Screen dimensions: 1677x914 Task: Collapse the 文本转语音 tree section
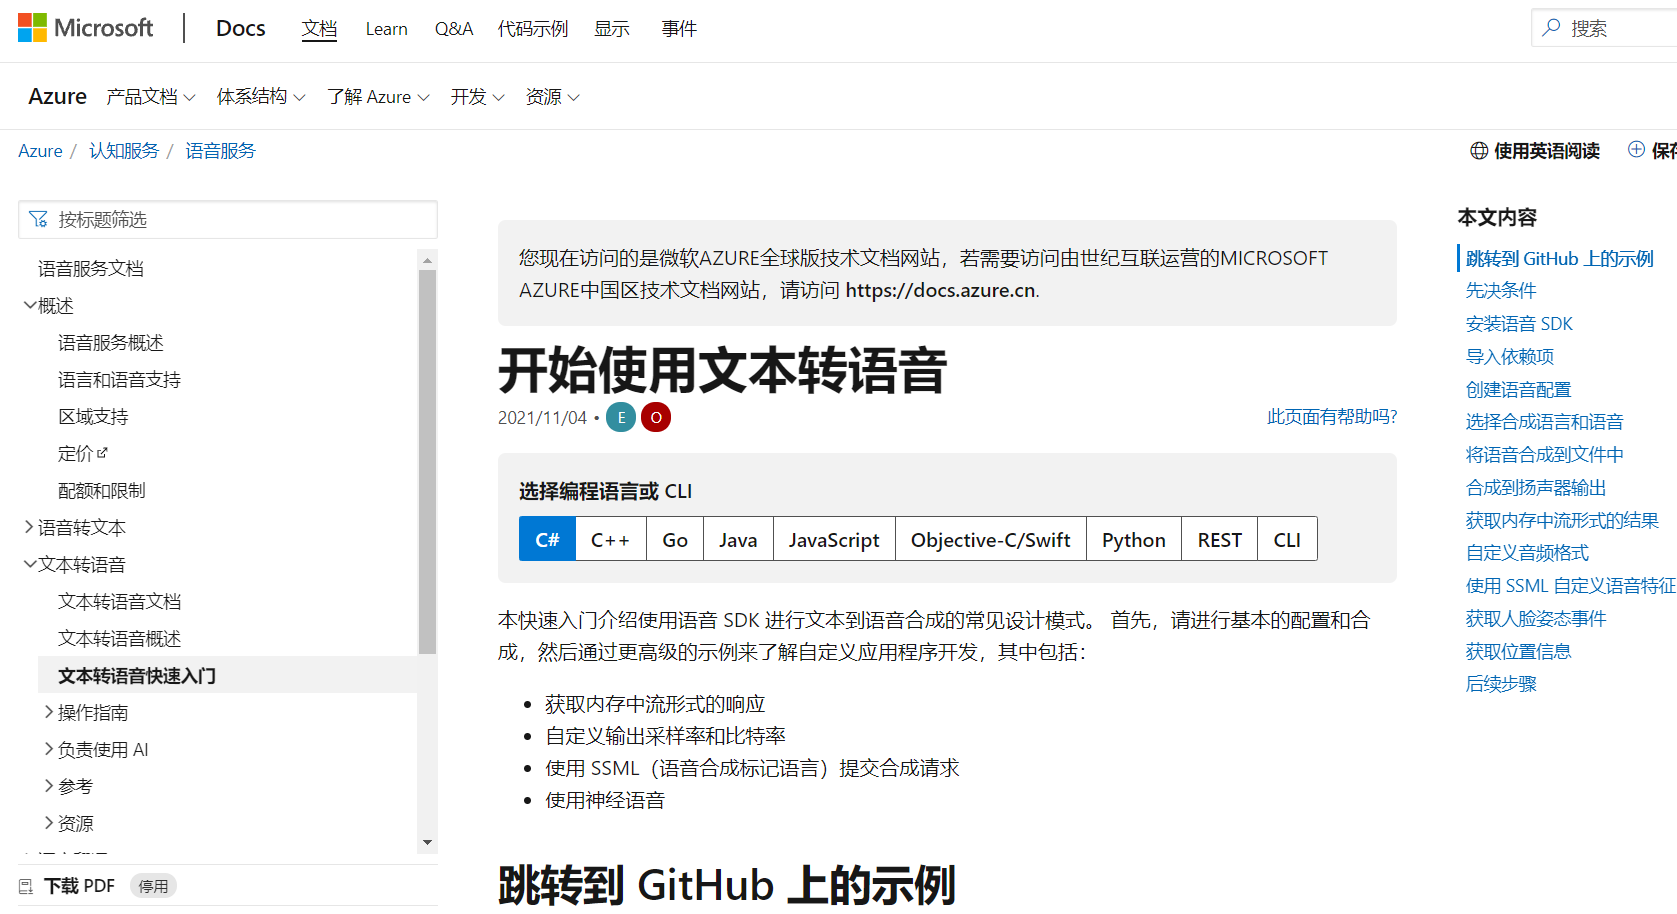tap(30, 564)
